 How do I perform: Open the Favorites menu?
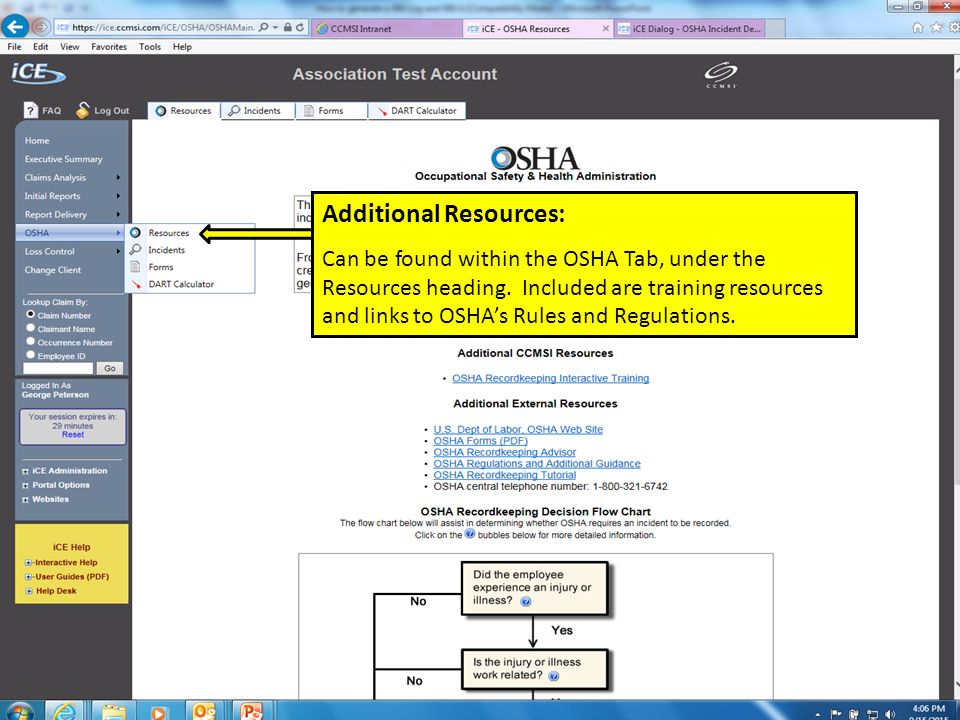click(109, 47)
